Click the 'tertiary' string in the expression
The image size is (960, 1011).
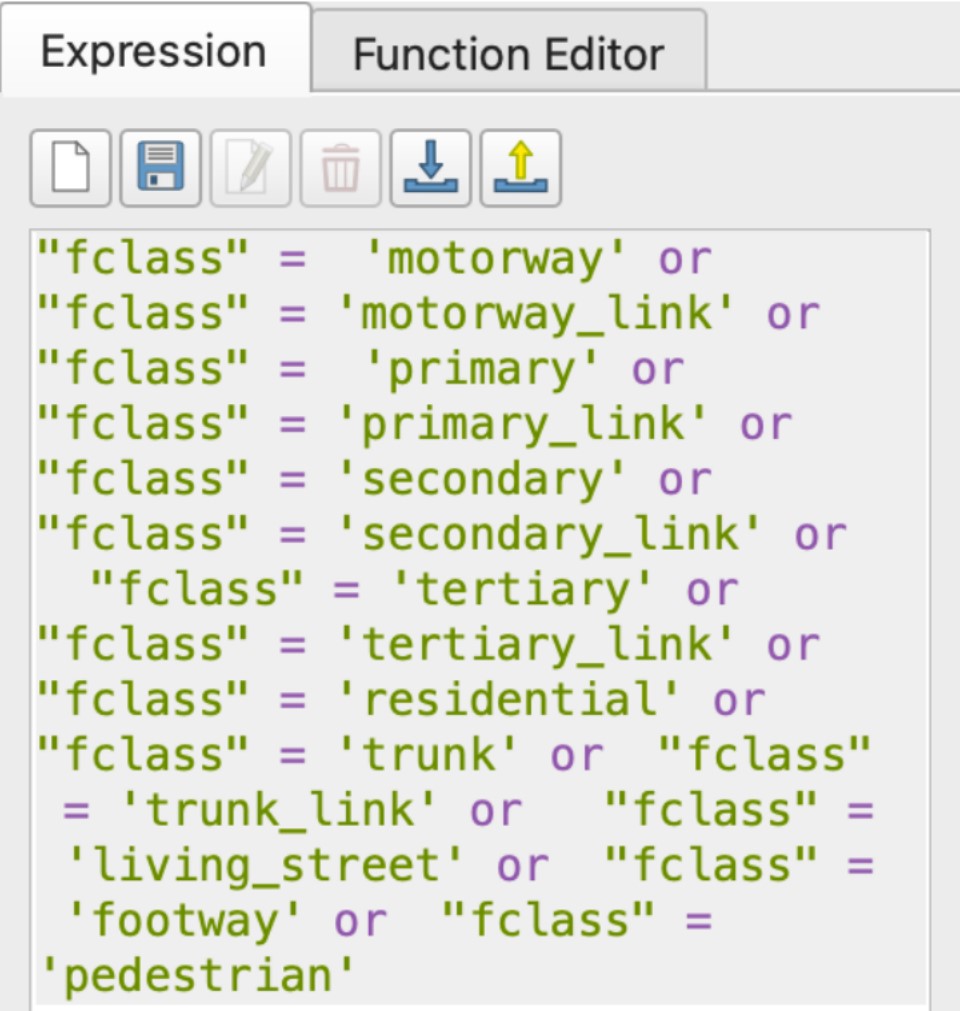pos(522,590)
